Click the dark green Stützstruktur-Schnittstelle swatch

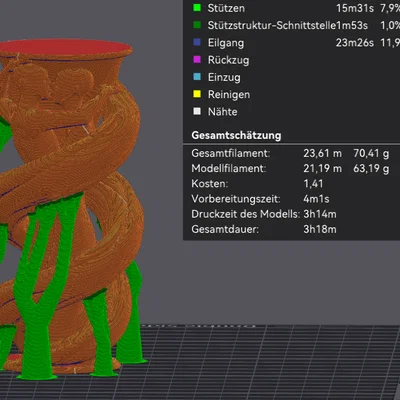tap(197, 25)
